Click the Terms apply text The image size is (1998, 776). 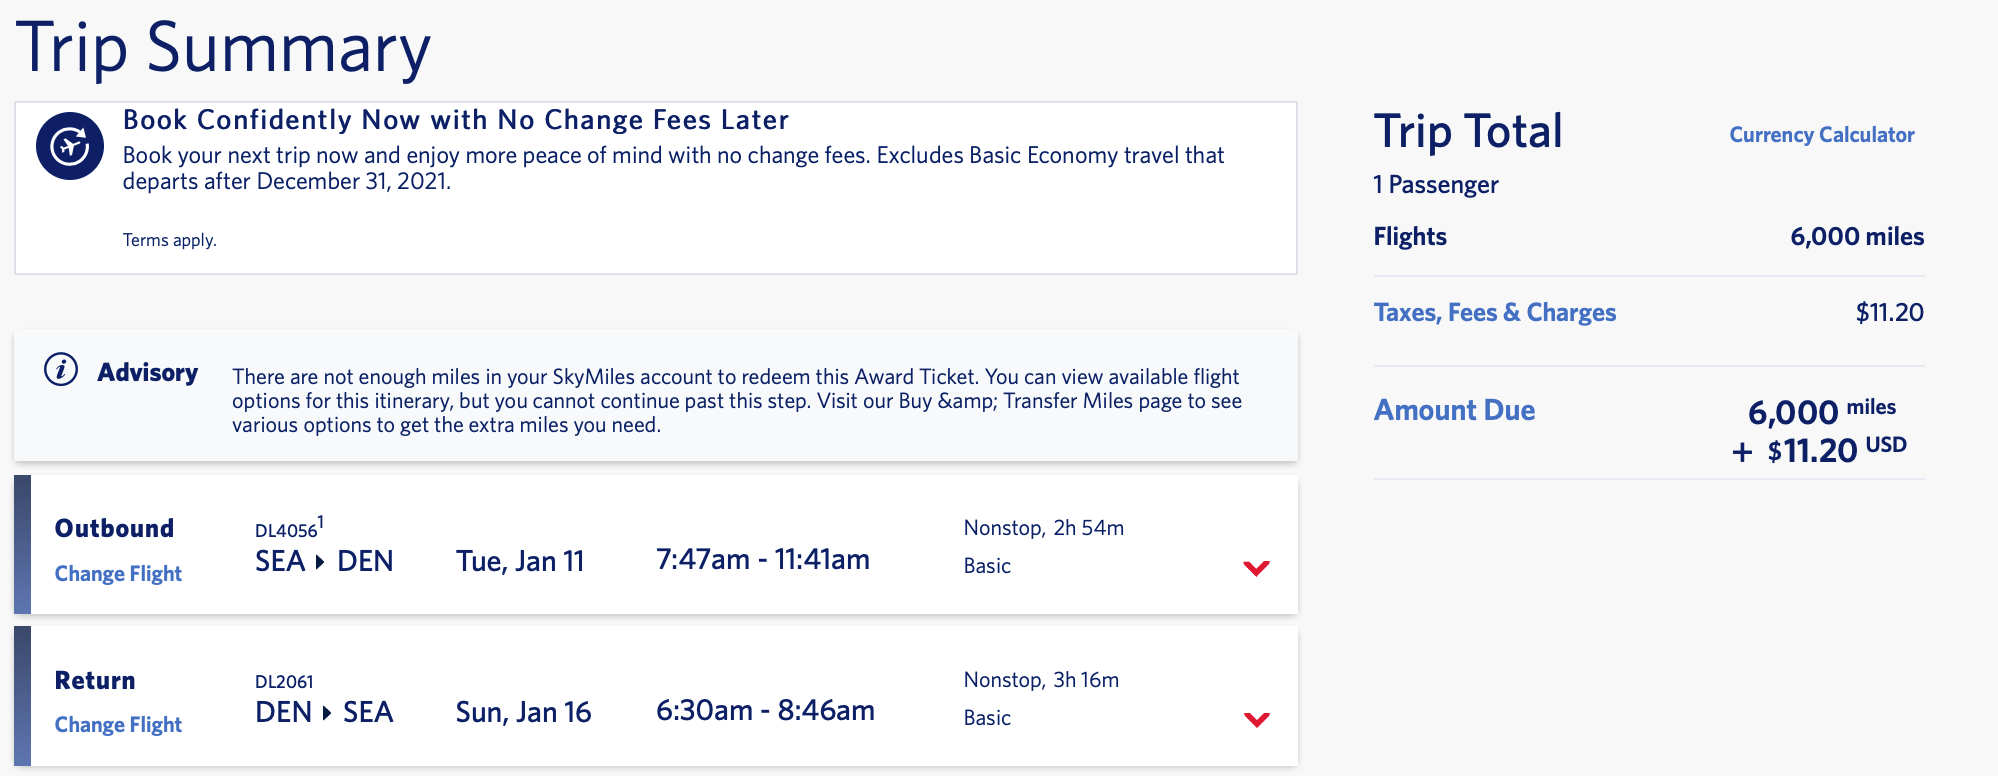[x=169, y=240]
